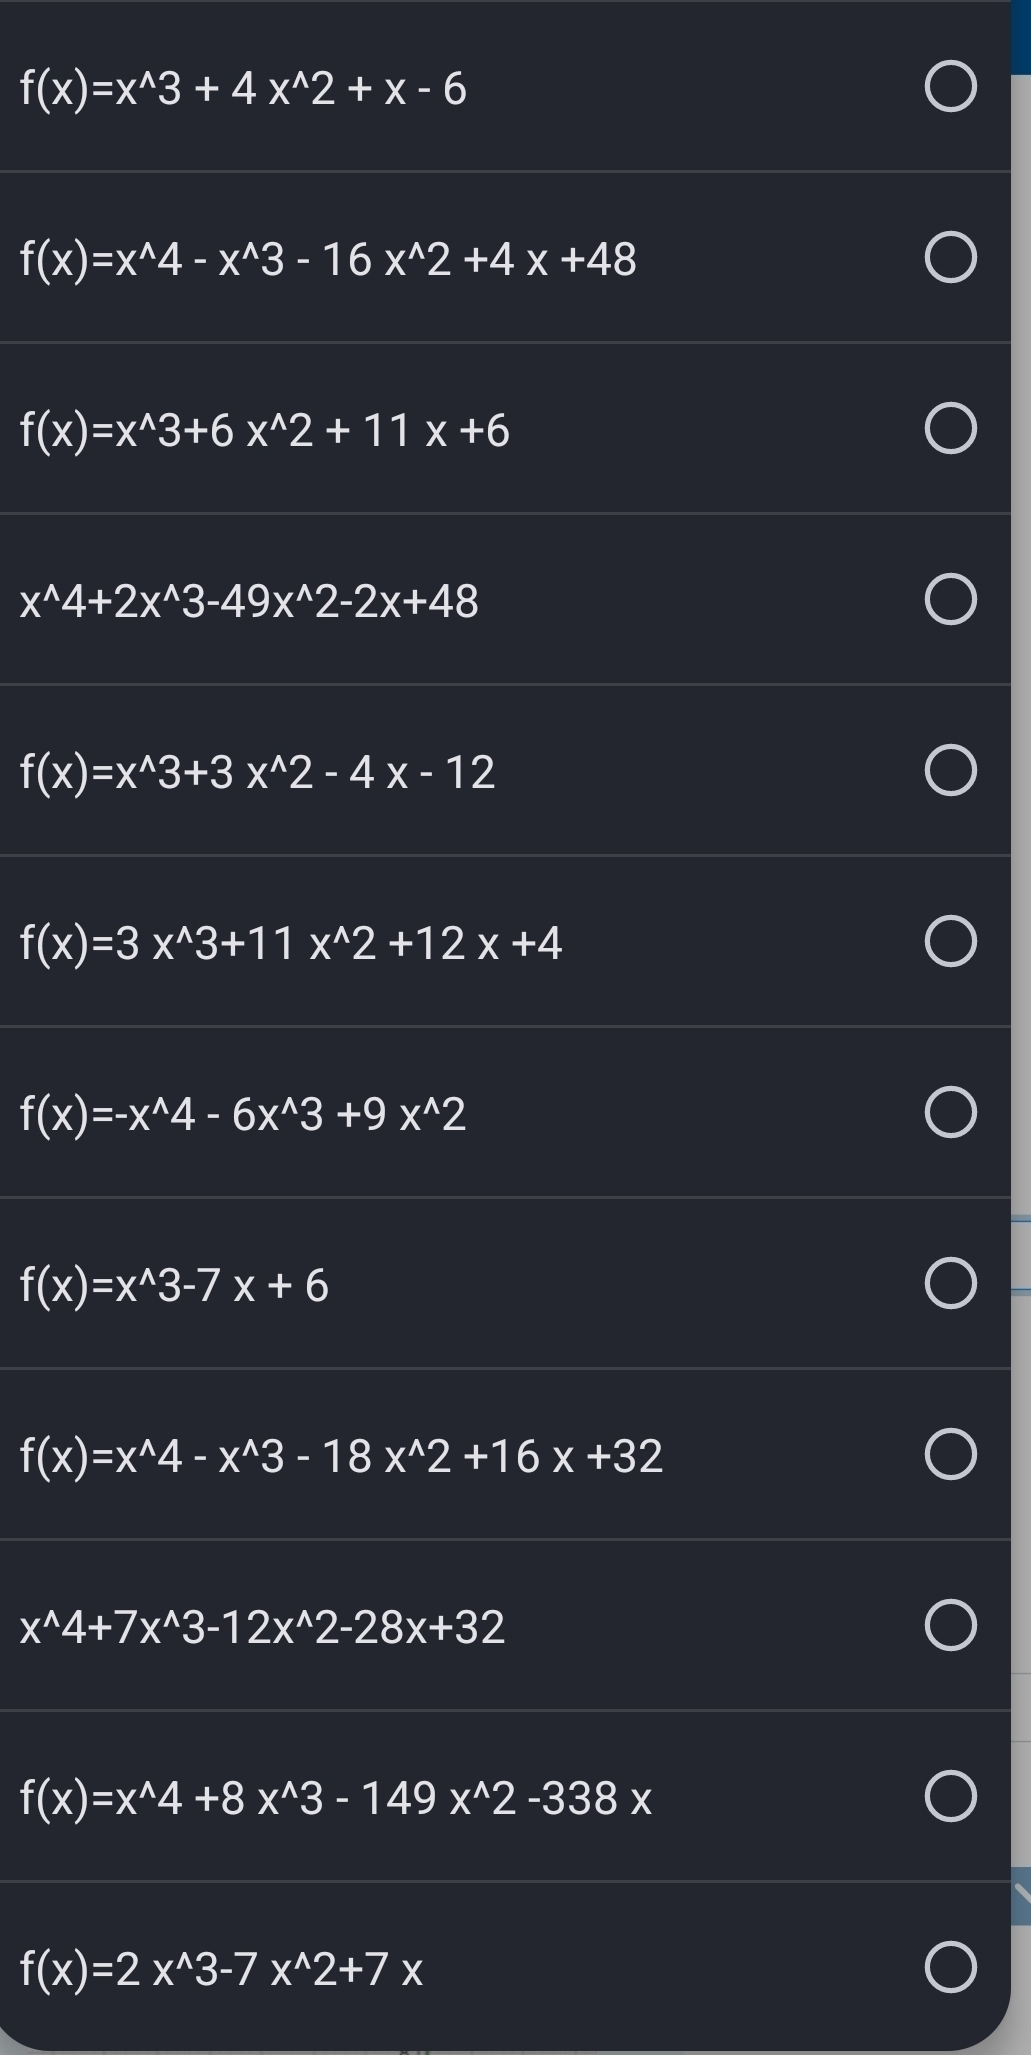
Task: Tap option text f(x)=-x^4 - 6x^3 +9 x^2
Action: click(x=243, y=1114)
